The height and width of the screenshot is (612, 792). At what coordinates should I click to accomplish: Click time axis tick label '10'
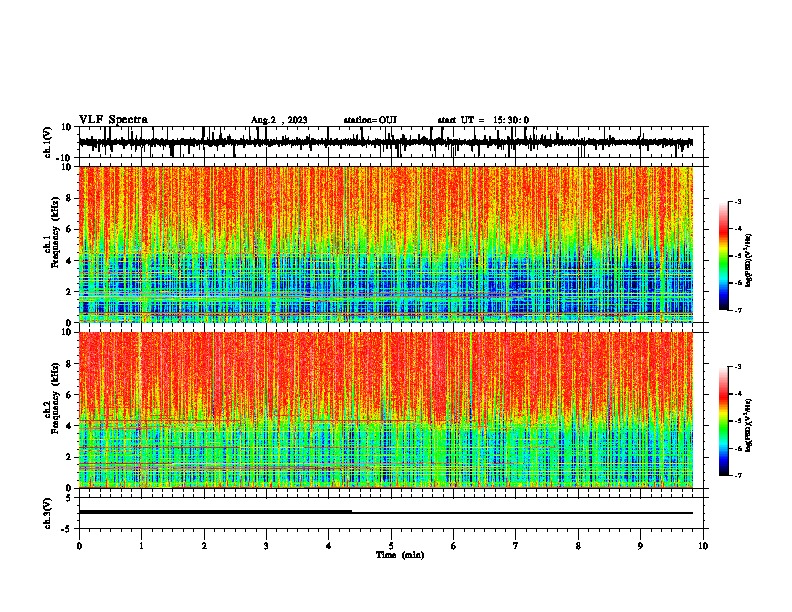coord(703,546)
